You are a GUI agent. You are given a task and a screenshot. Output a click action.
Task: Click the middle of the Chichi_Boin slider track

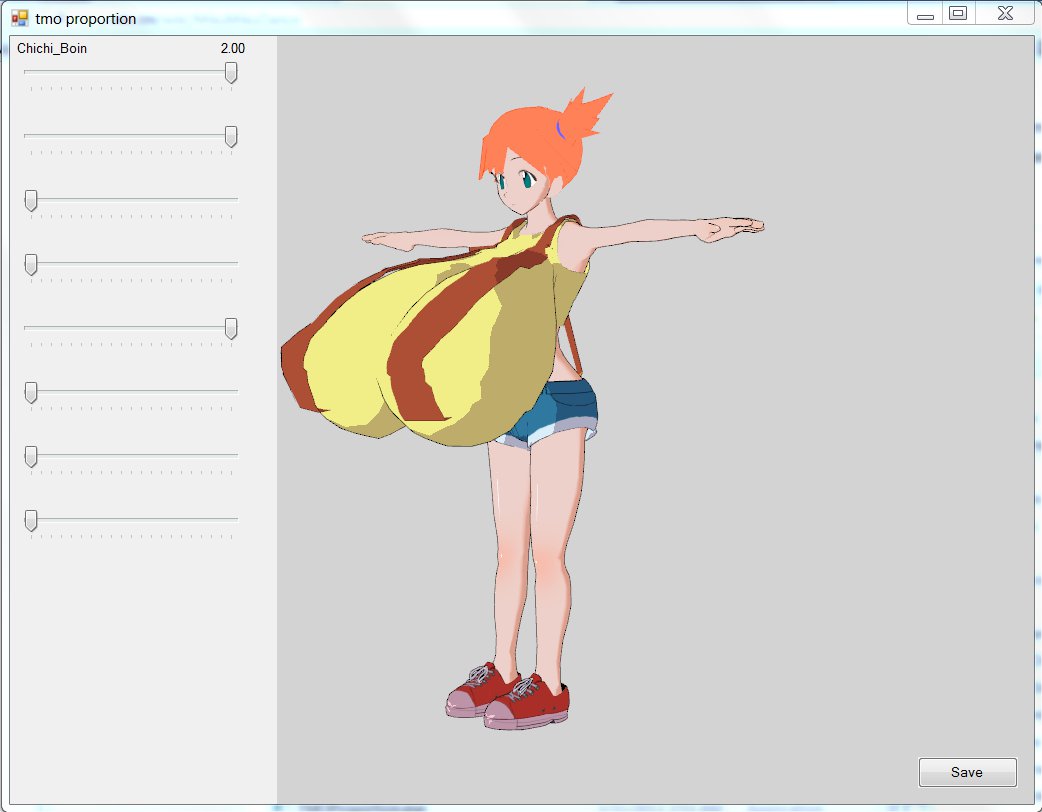[131, 72]
